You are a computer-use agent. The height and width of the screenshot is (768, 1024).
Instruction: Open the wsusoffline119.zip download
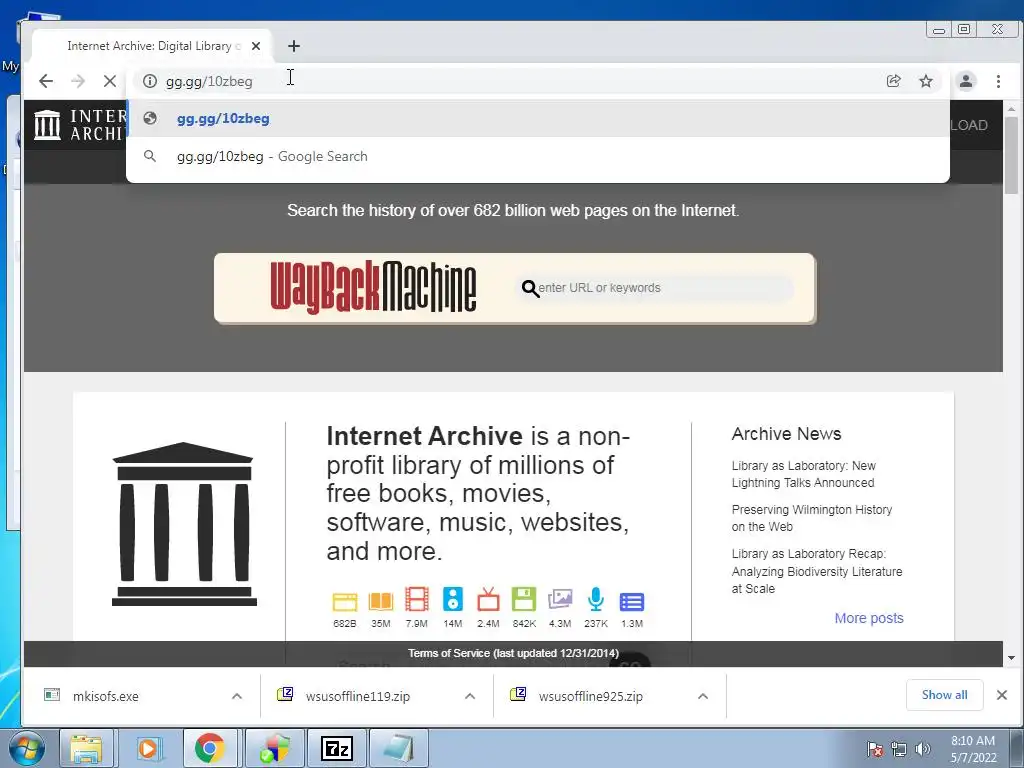point(358,696)
